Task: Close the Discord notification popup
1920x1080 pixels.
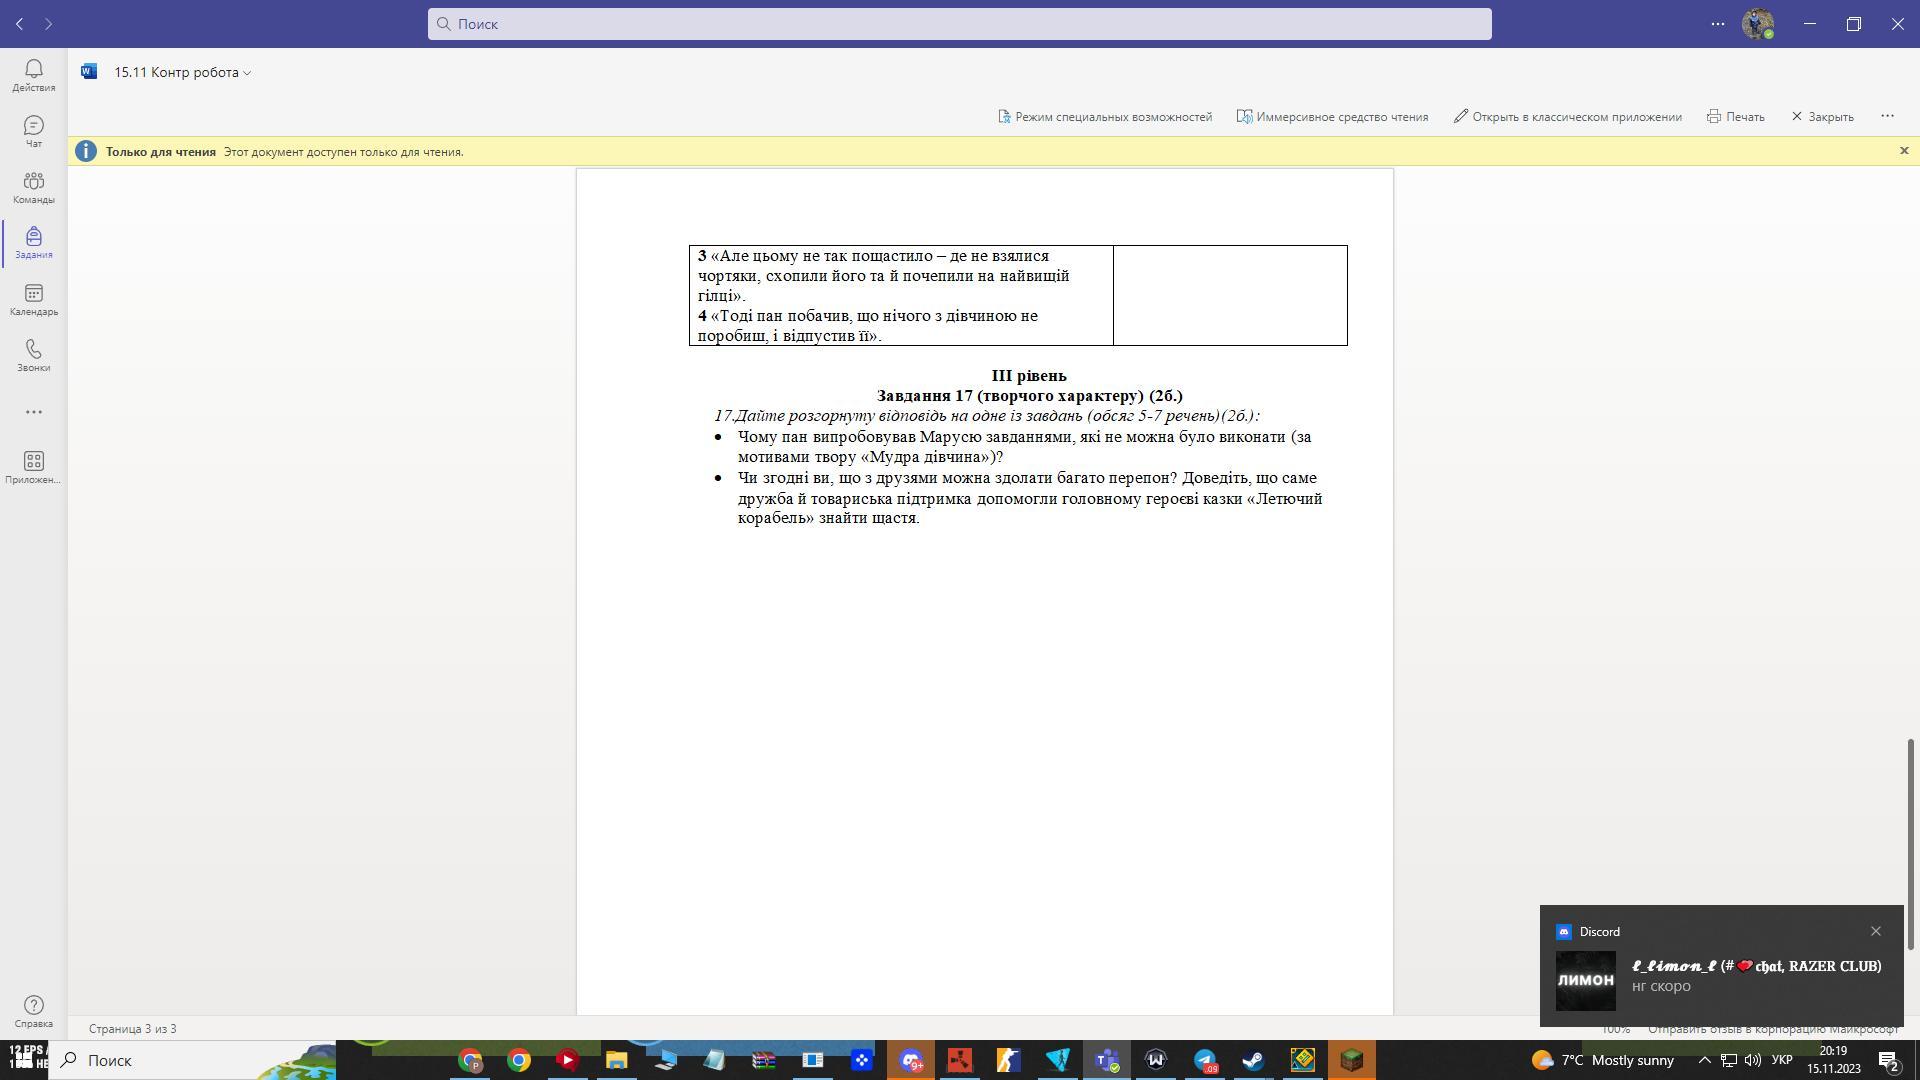Action: click(1875, 931)
